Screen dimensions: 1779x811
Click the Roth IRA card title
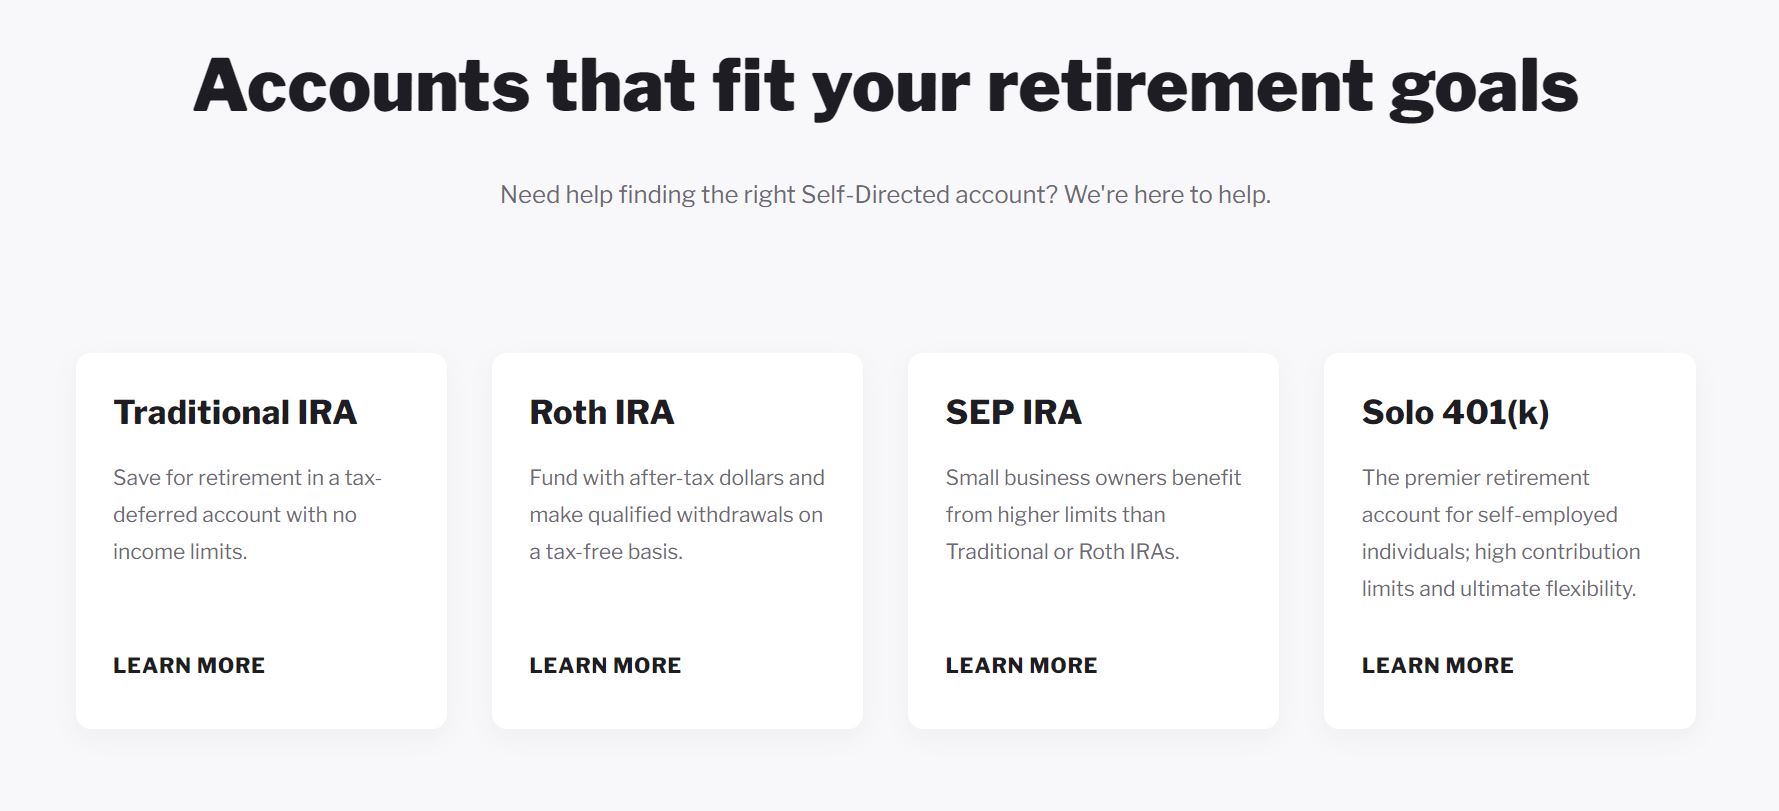pos(602,412)
